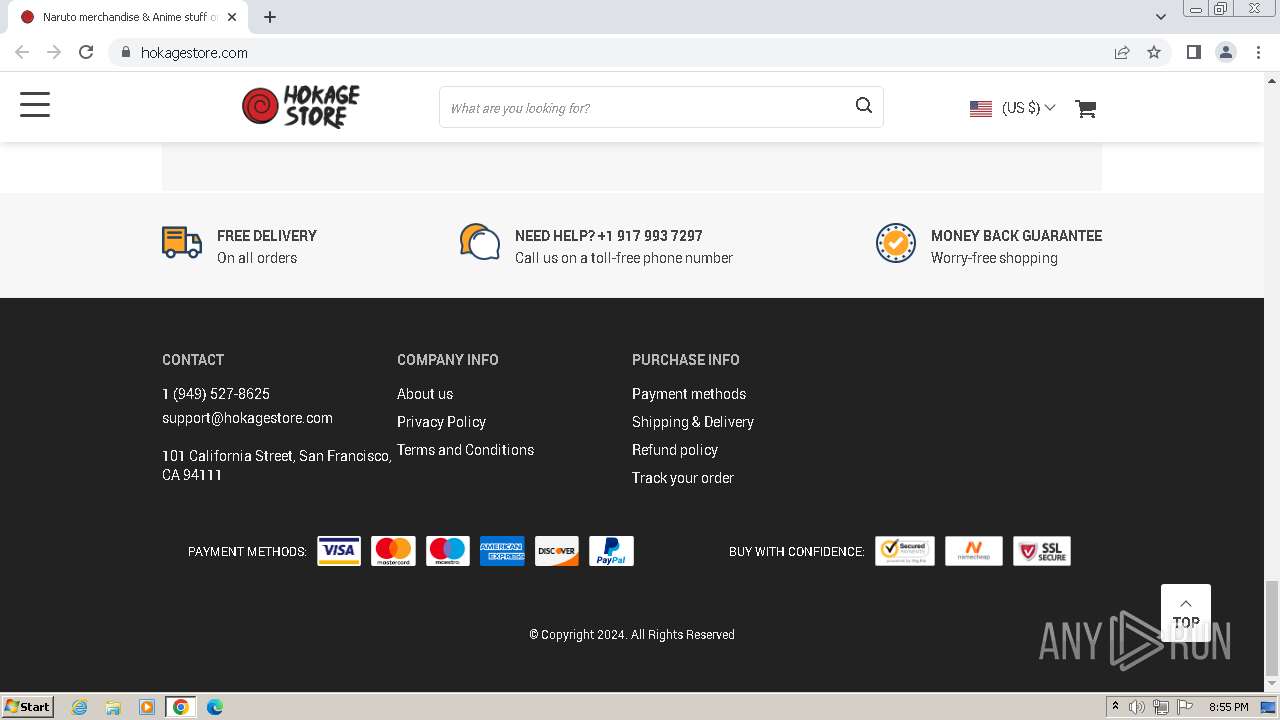Click the Secured trust badge
Screen dimensions: 1280x720
(x=905, y=551)
